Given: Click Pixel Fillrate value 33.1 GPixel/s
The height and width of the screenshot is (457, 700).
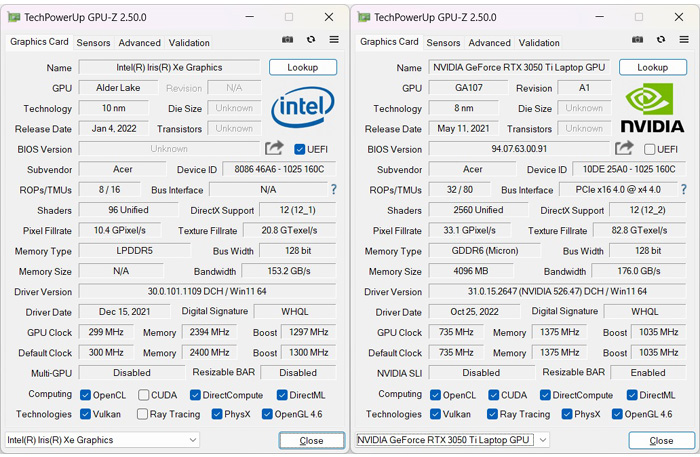Looking at the screenshot, I should point(470,230).
